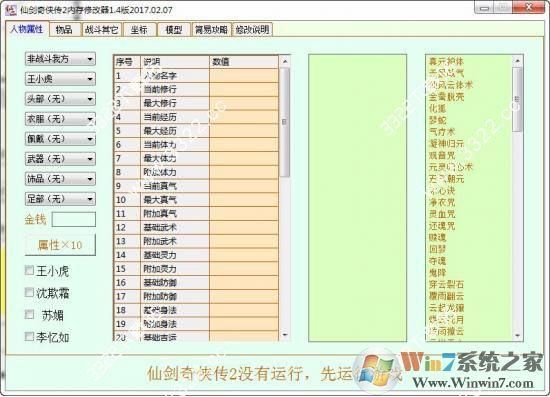The width and height of the screenshot is (550, 397).
Task: Select 覆雨翻云 in the skill list
Action: (x=446, y=296)
